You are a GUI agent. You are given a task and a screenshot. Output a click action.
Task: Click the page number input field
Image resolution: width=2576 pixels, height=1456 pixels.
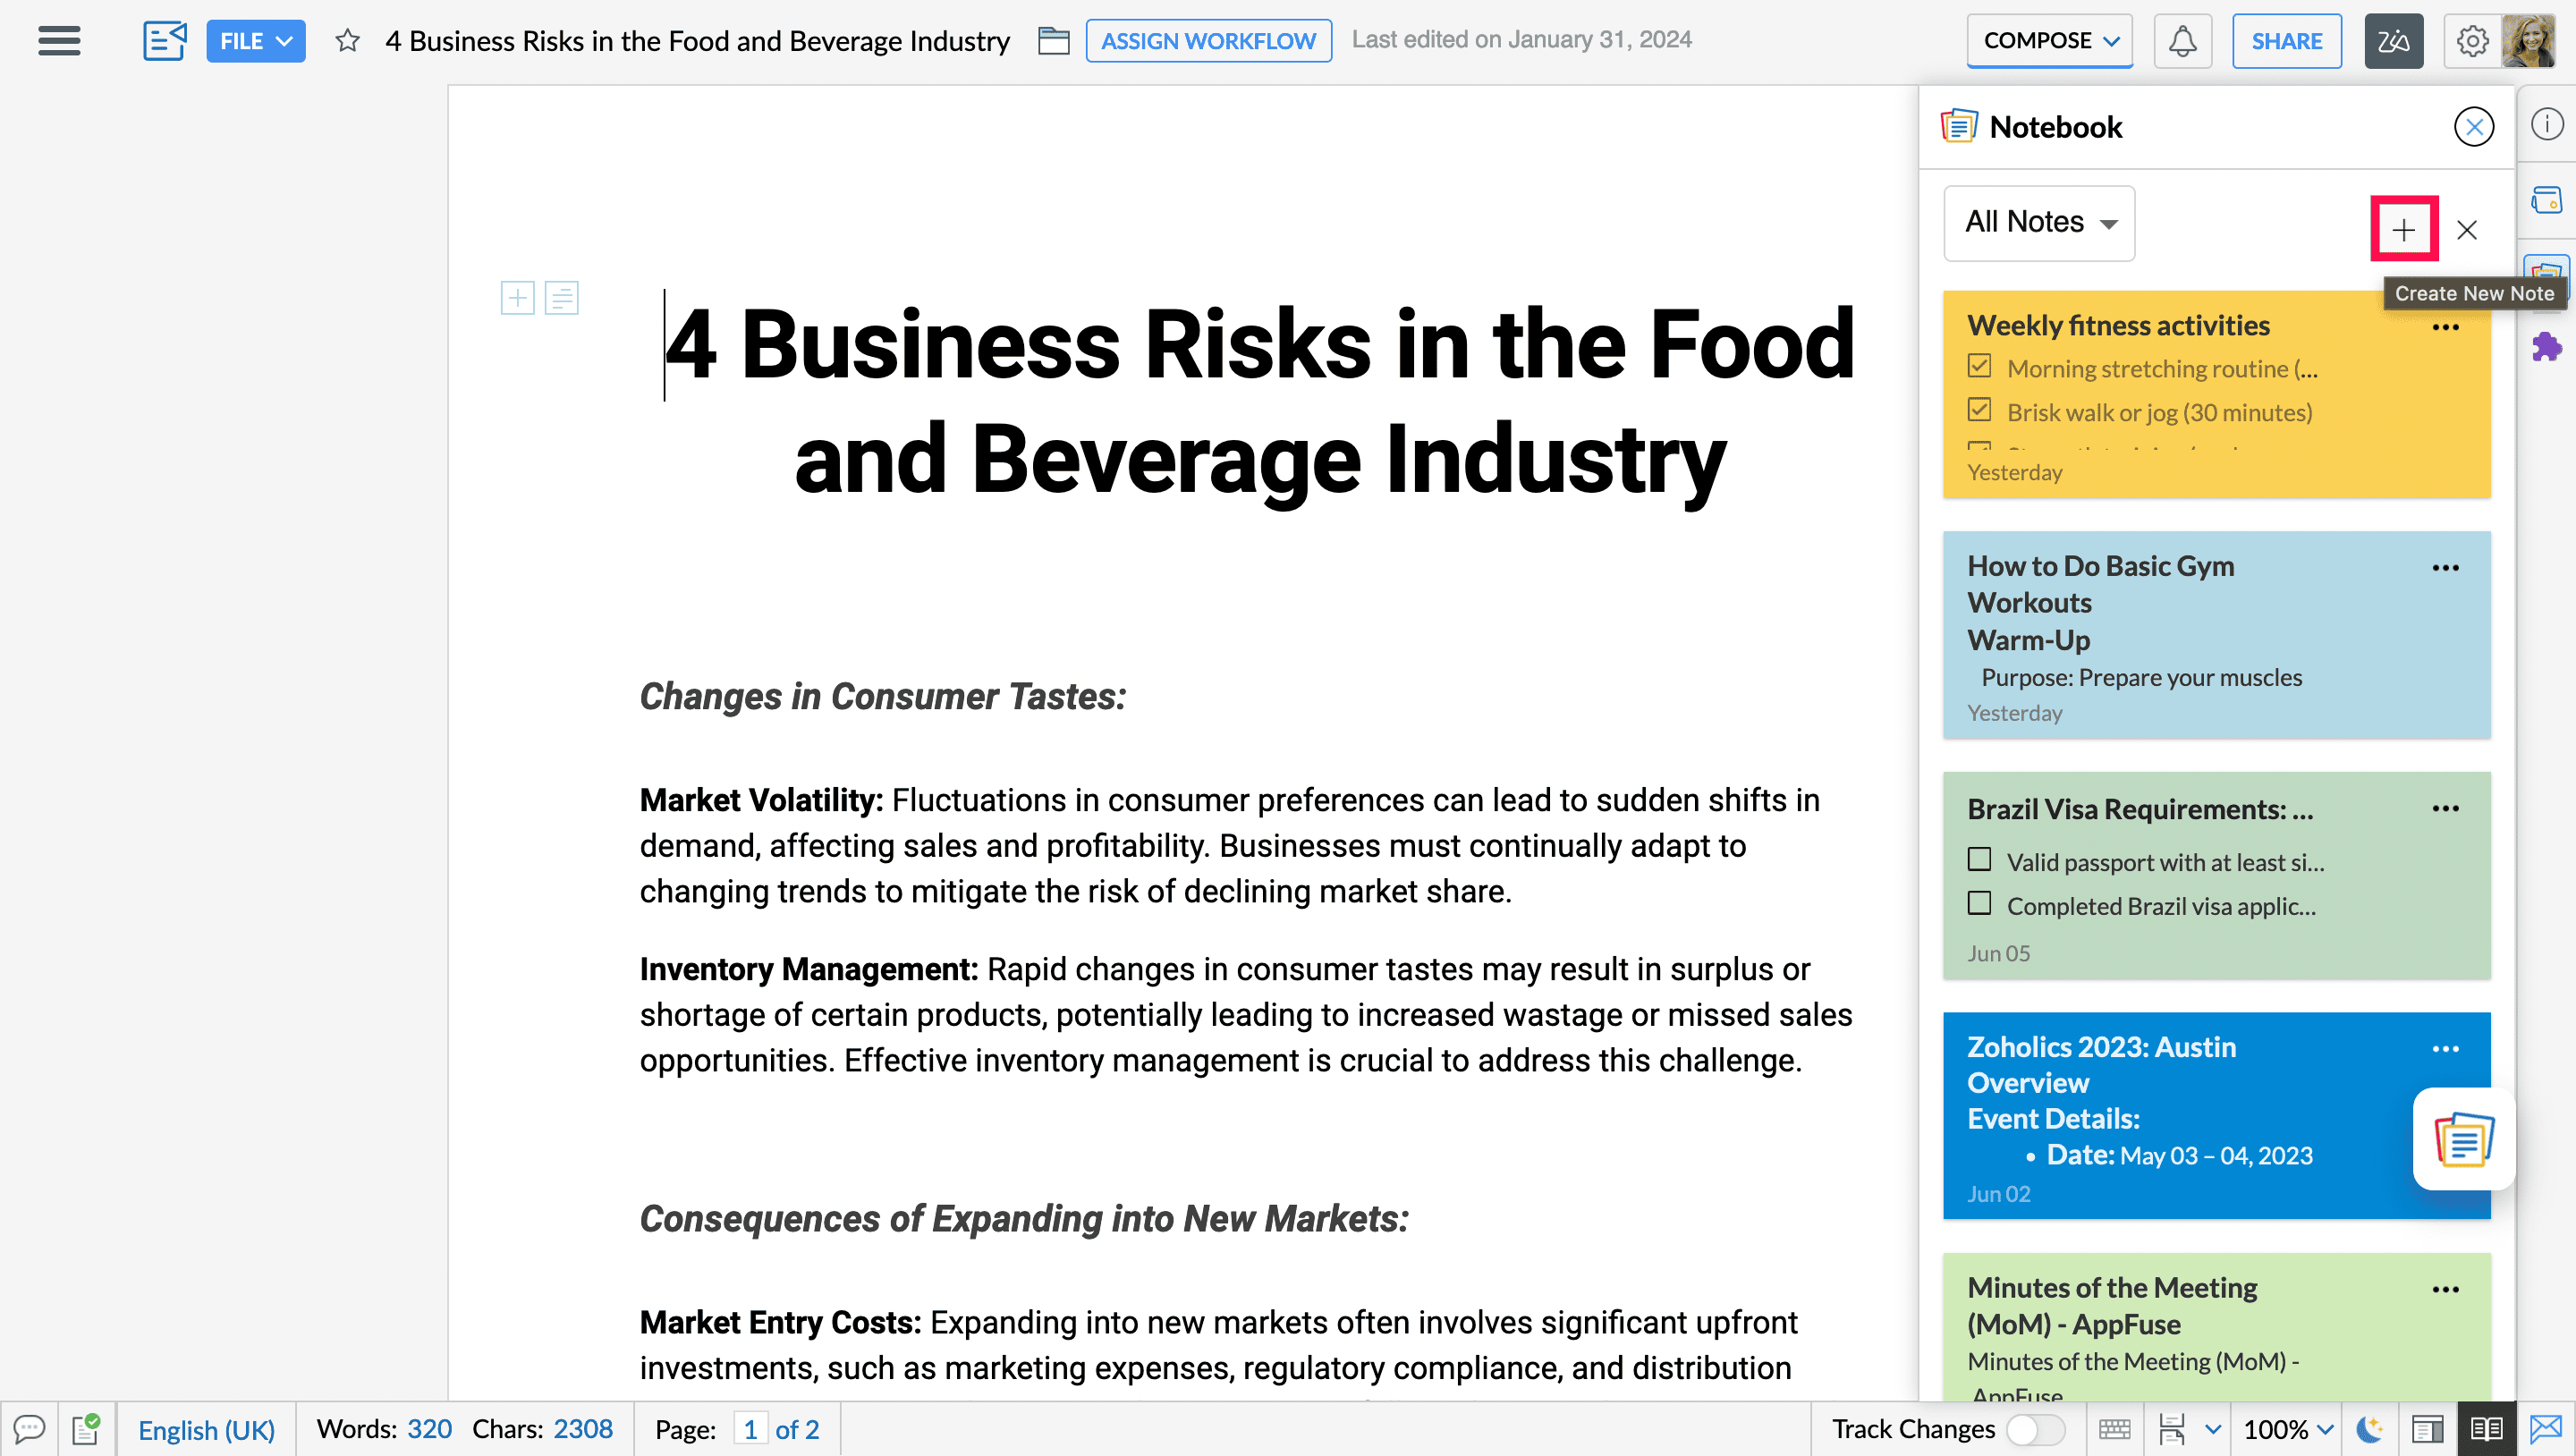pos(750,1429)
